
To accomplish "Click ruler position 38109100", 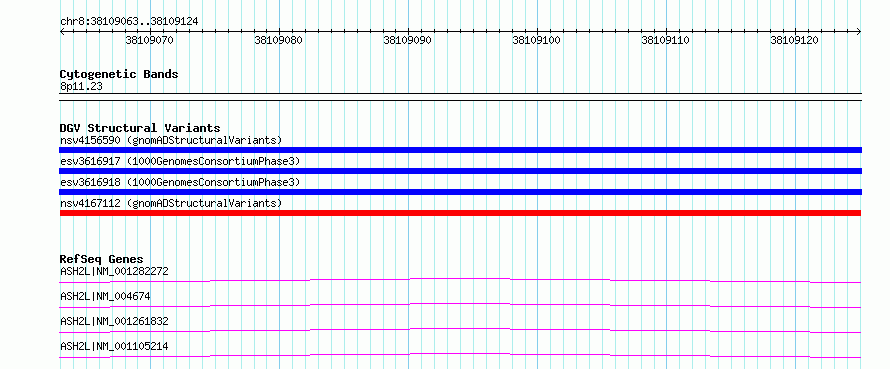I will [536, 41].
